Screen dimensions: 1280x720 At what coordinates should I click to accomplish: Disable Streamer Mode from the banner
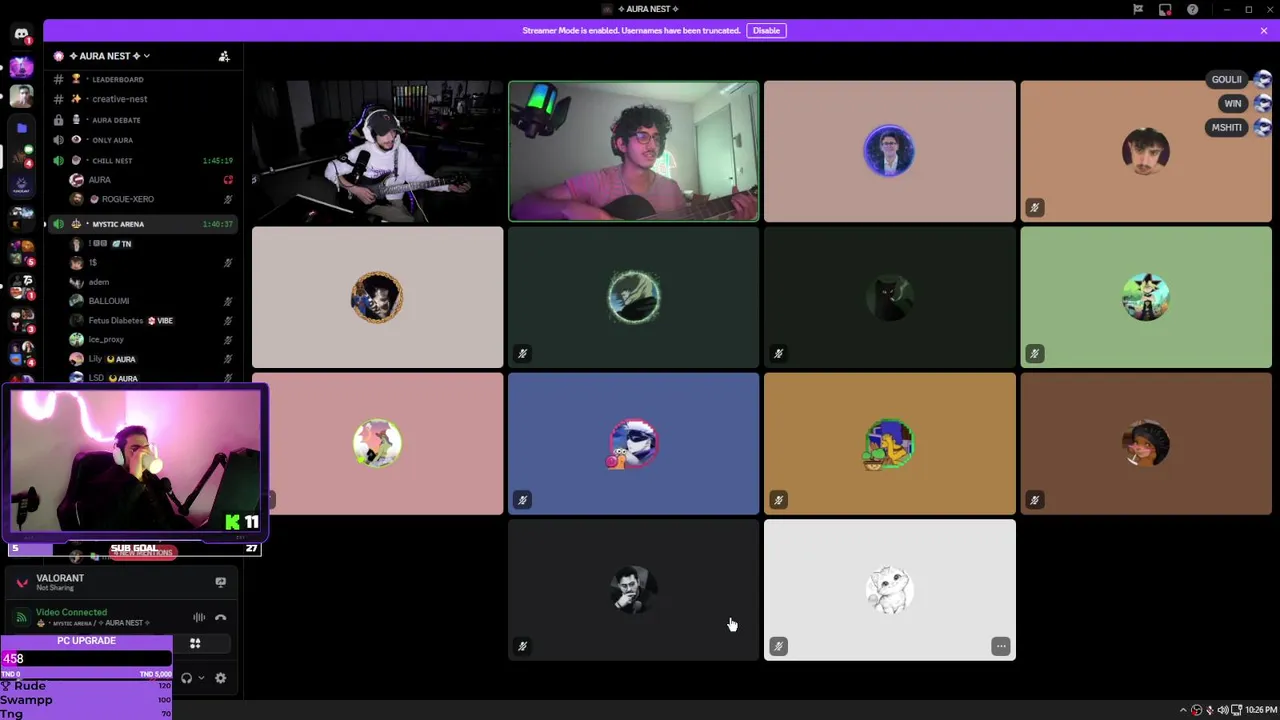click(766, 30)
